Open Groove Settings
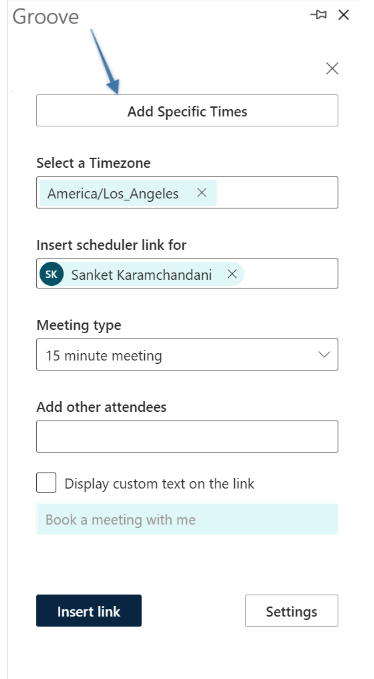This screenshot has height=679, width=374. coord(291,611)
